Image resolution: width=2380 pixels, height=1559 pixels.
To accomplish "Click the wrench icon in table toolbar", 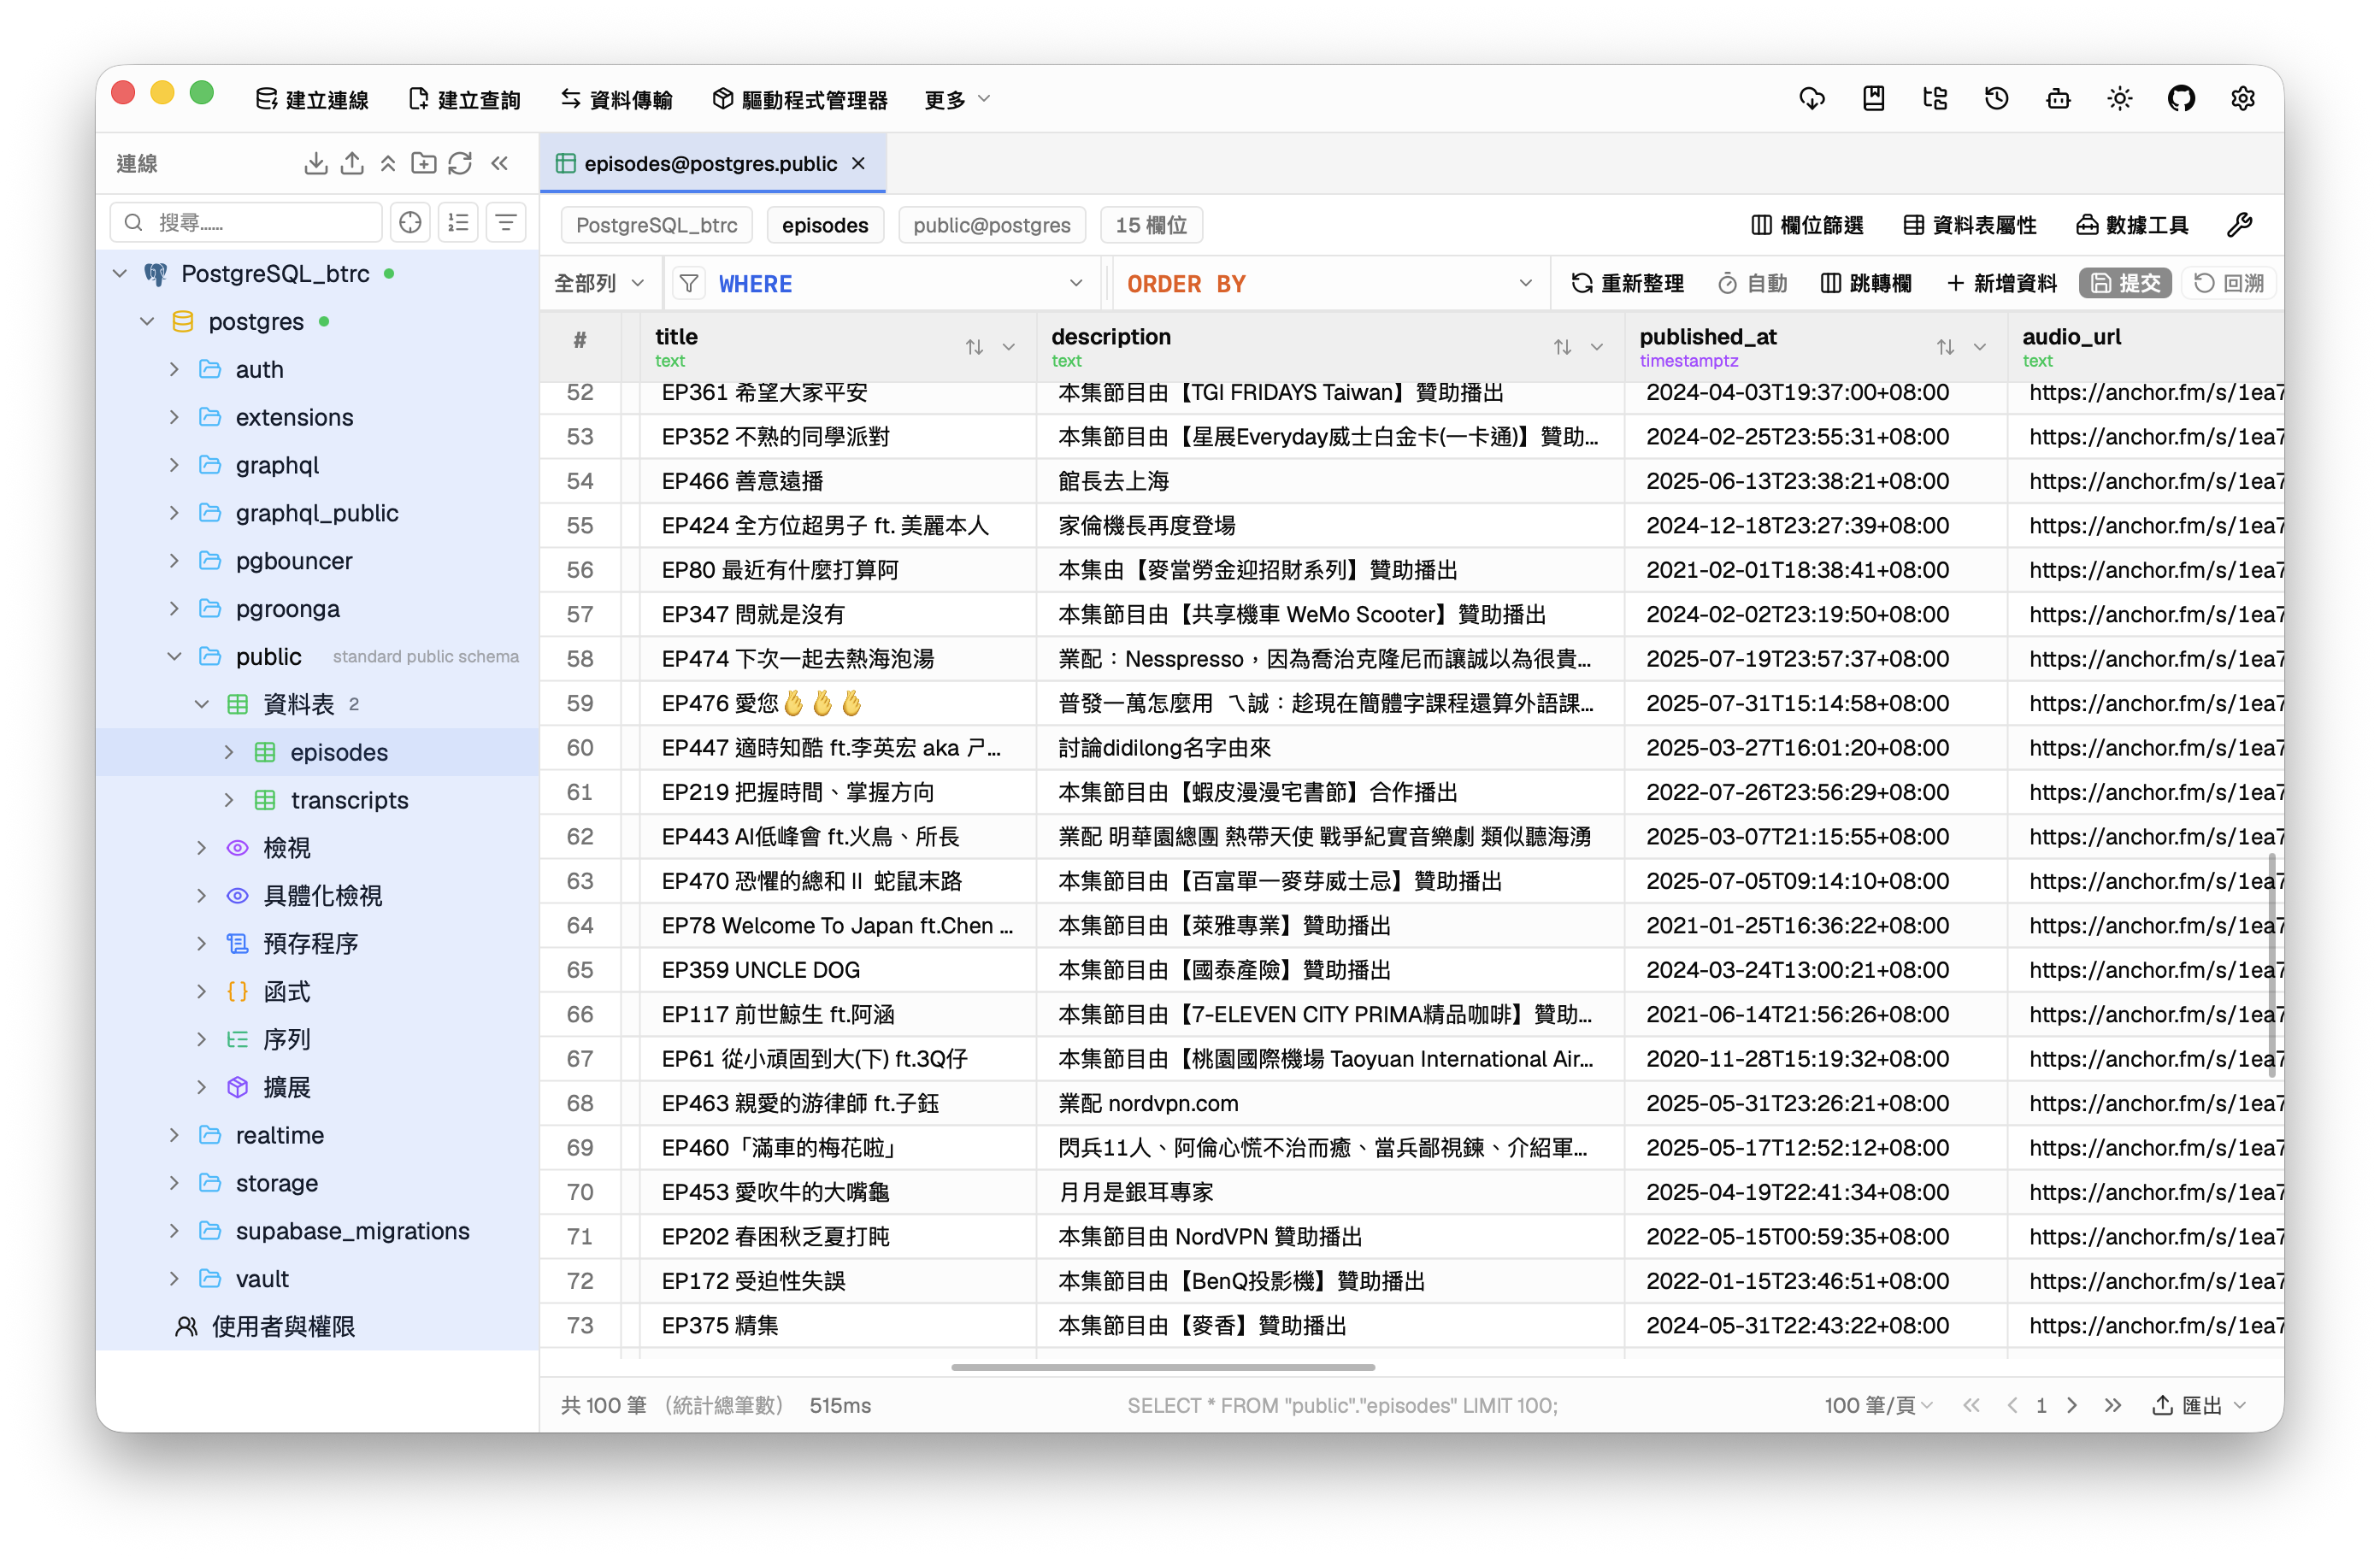I will tap(2240, 225).
